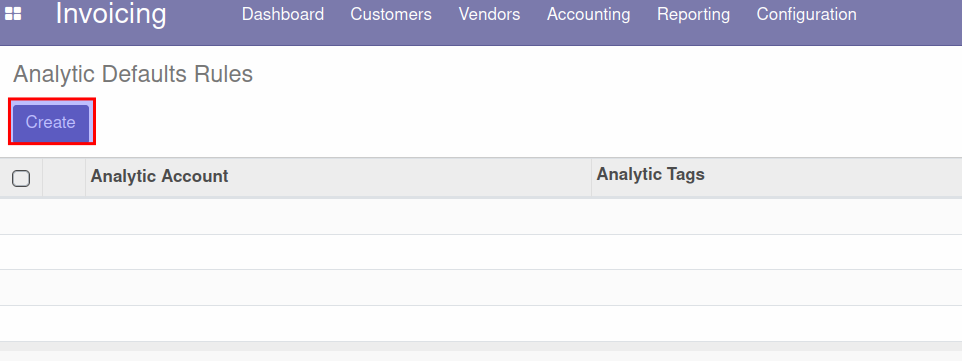Open the Reporting menu
Viewport: 962px width, 361px height.
click(693, 14)
